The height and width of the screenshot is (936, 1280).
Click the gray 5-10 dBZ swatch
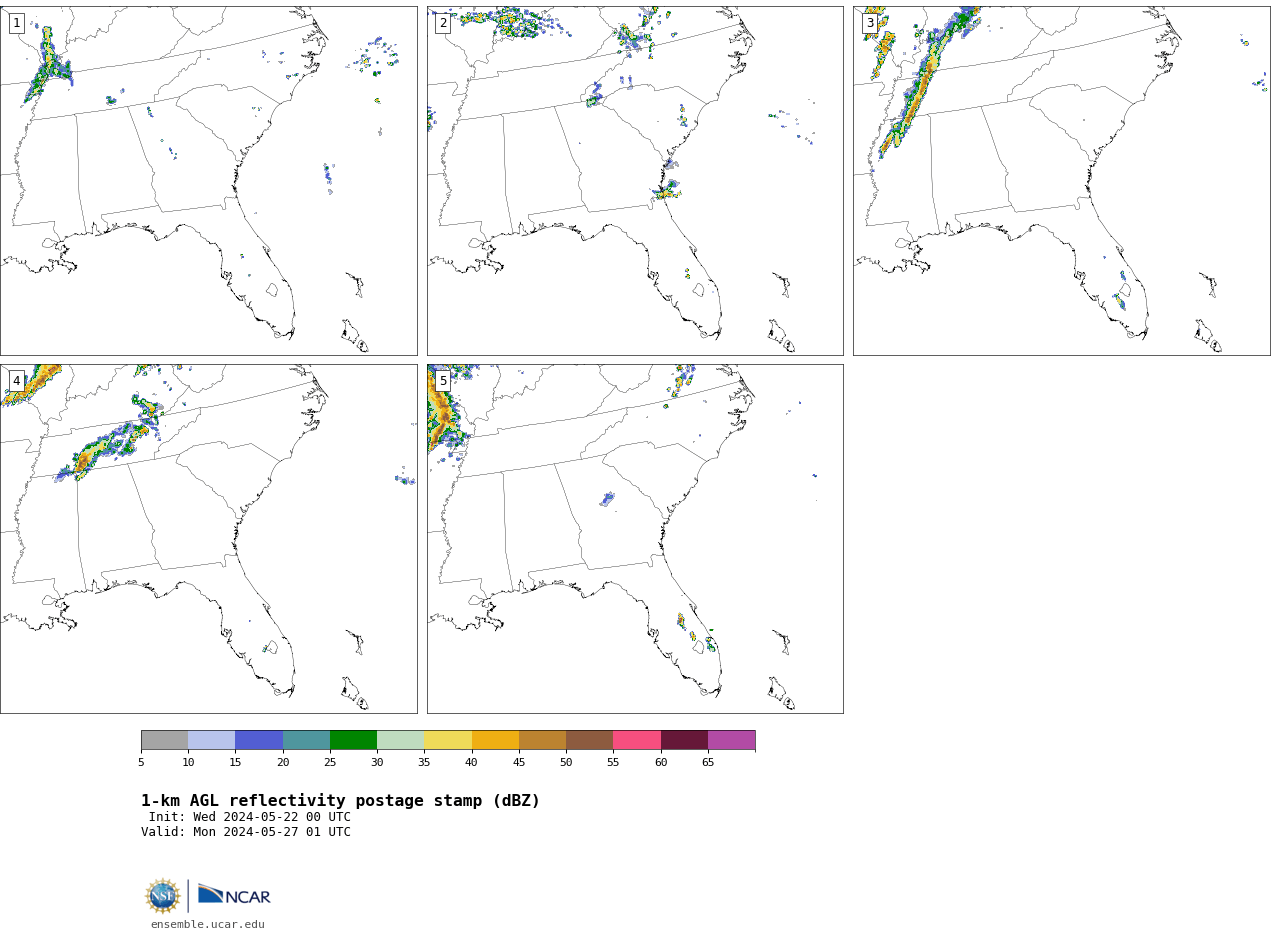point(164,740)
